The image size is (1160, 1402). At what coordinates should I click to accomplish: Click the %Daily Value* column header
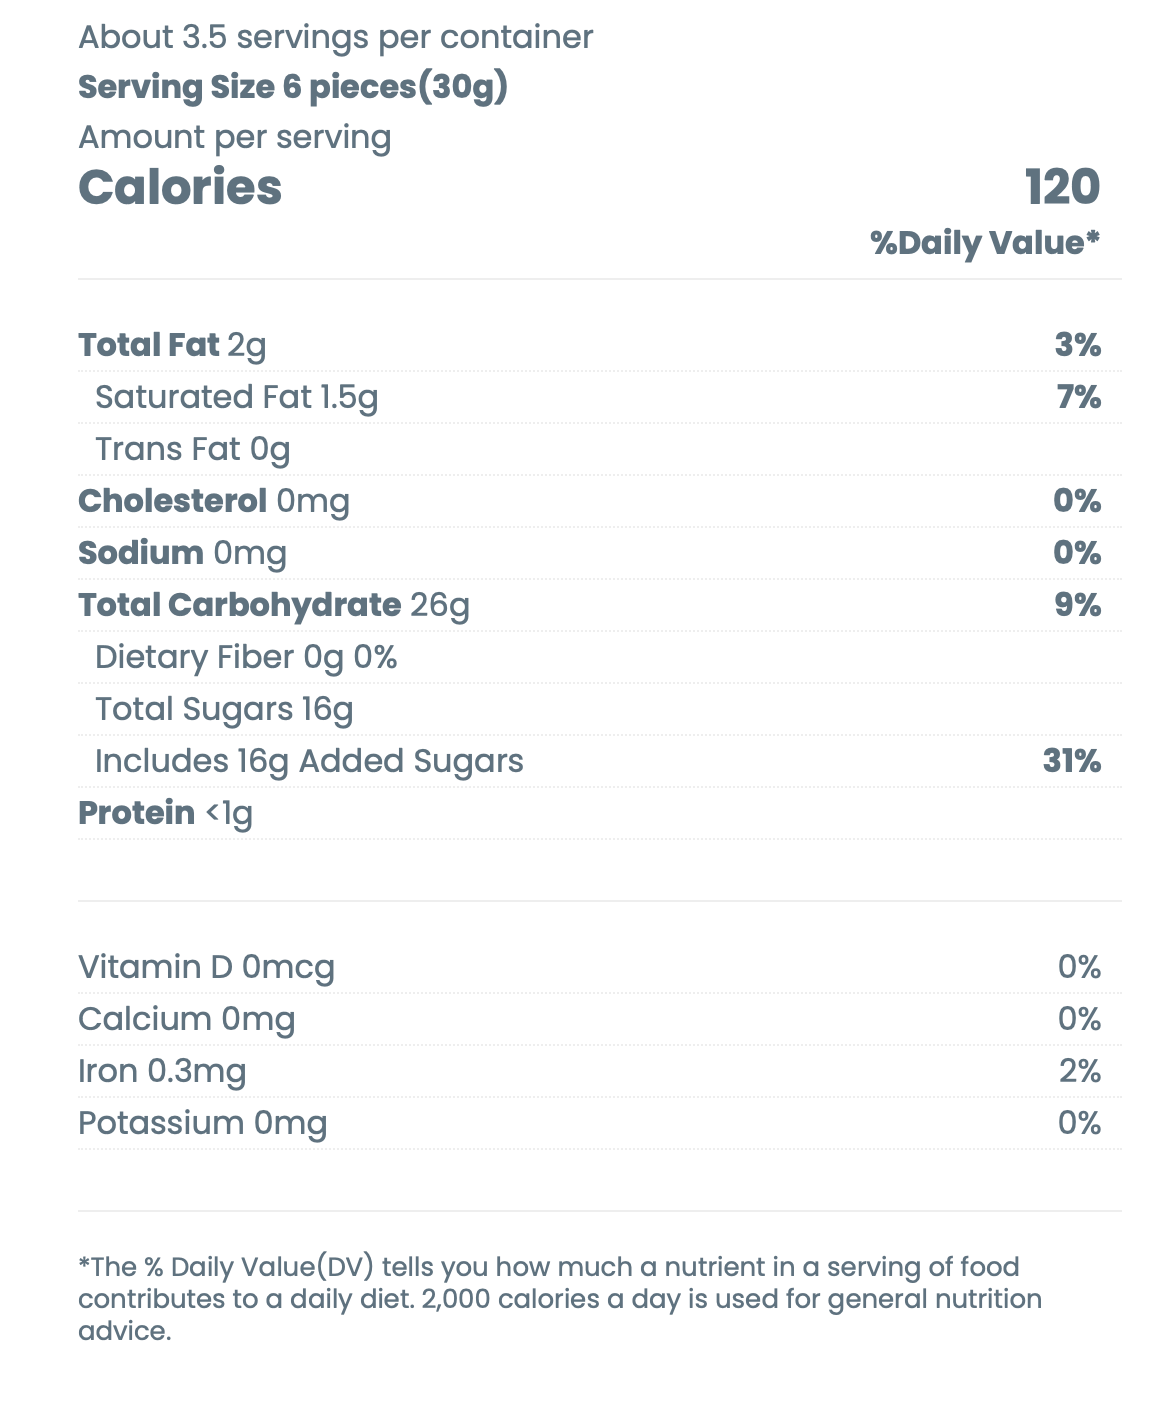pyautogui.click(x=985, y=243)
